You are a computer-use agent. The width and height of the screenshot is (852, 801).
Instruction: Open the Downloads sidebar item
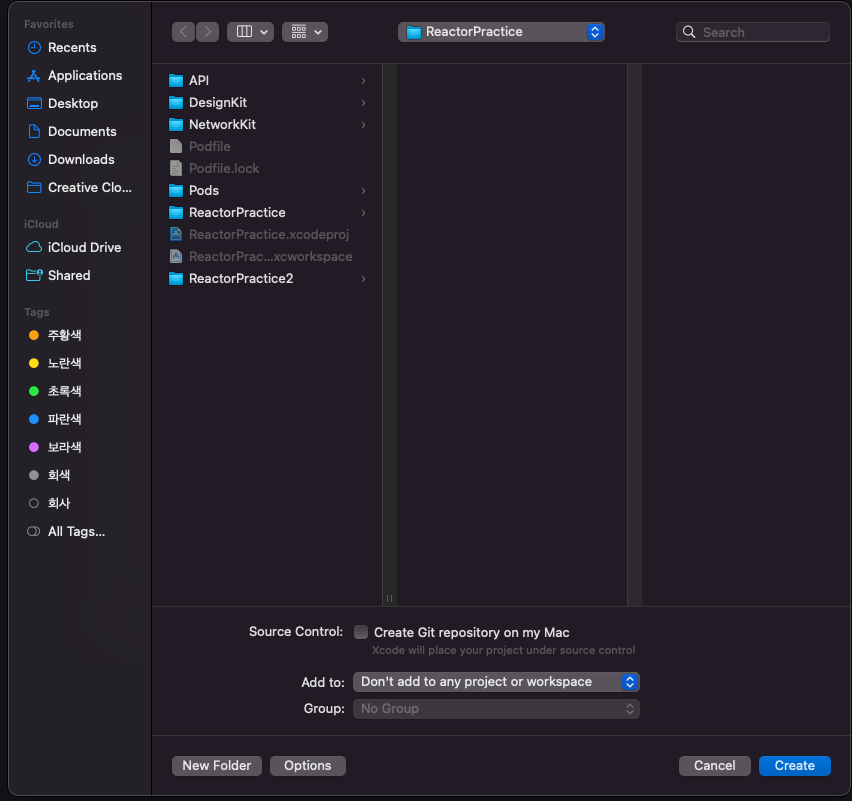pos(71,159)
